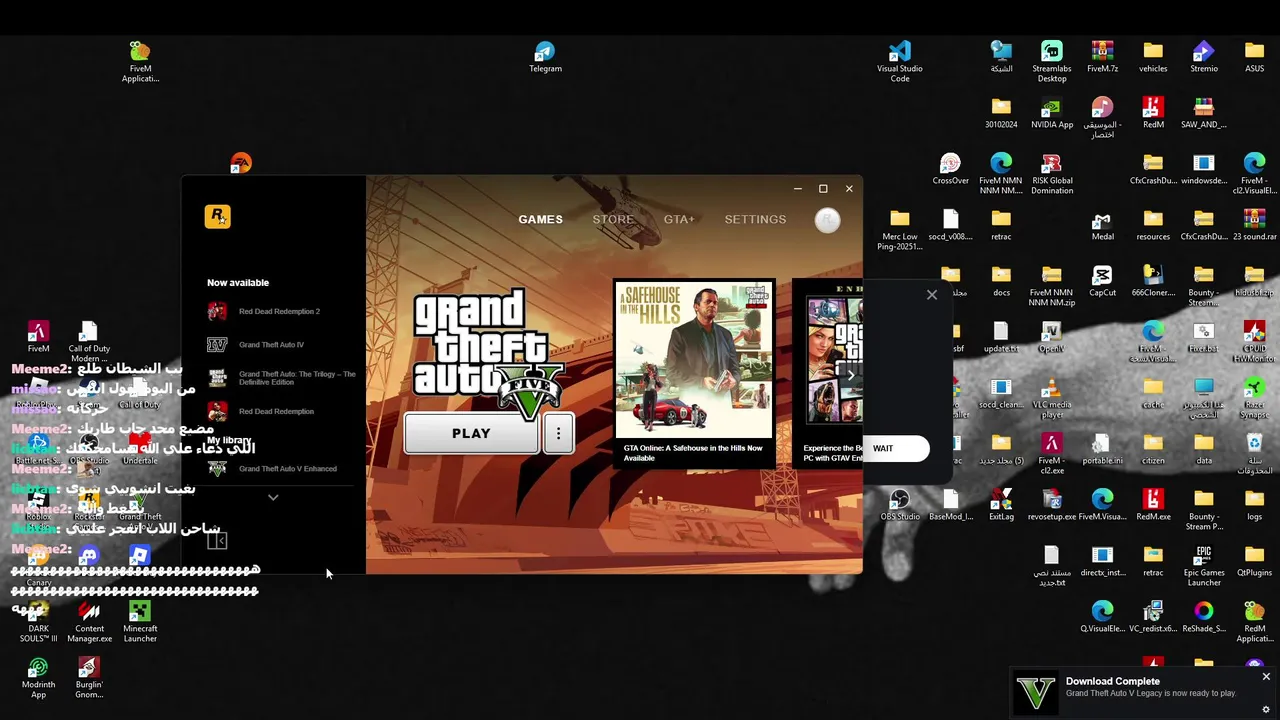This screenshot has height=720, width=1280.
Task: Dismiss the Download Complete notification
Action: point(1266,677)
